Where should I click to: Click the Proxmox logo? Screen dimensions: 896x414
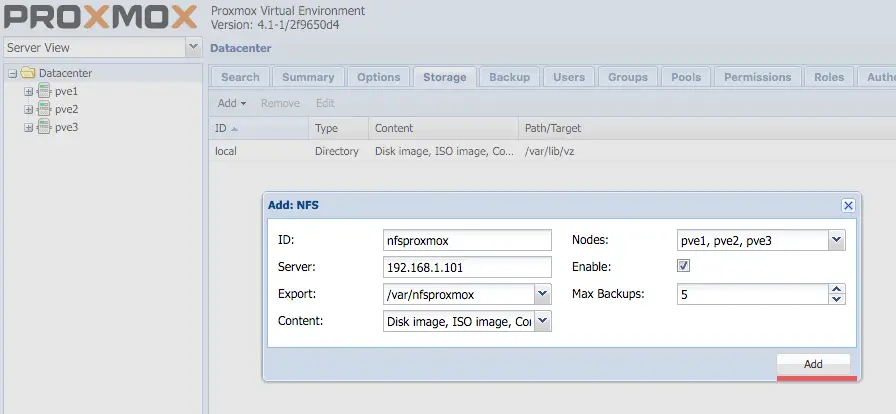101,16
